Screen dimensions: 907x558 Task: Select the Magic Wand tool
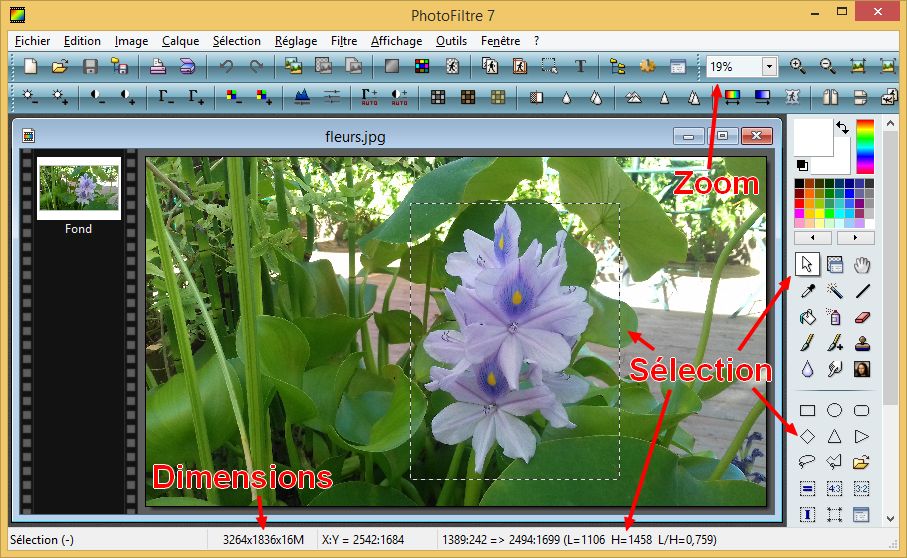[834, 291]
